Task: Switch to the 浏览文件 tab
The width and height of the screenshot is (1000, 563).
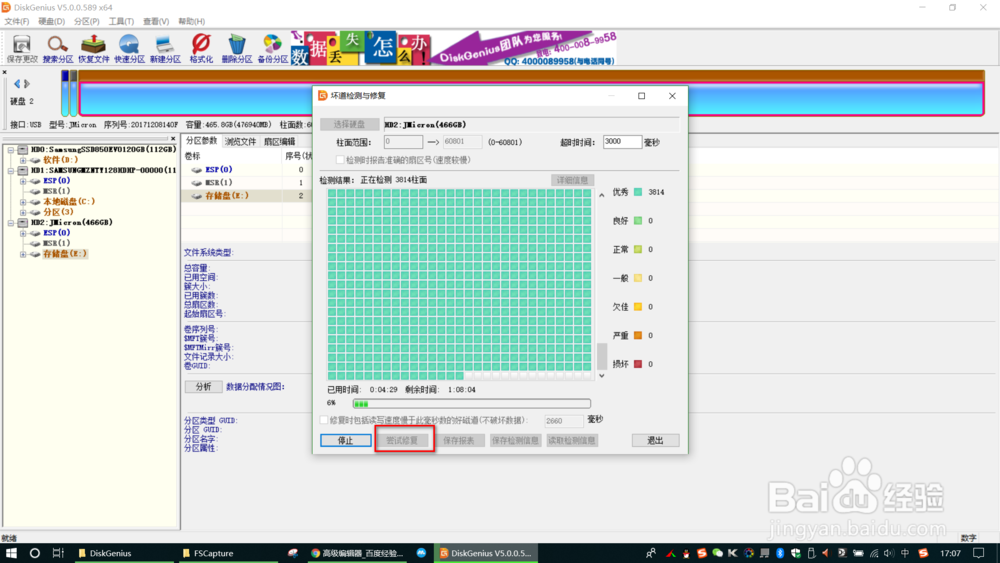Action: tap(240, 142)
